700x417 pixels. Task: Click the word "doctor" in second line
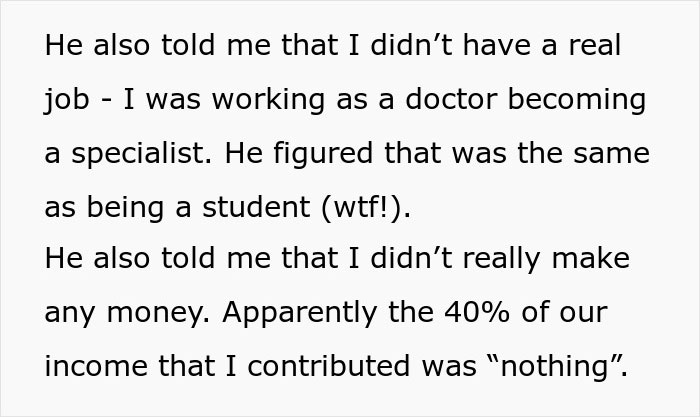[451, 99]
